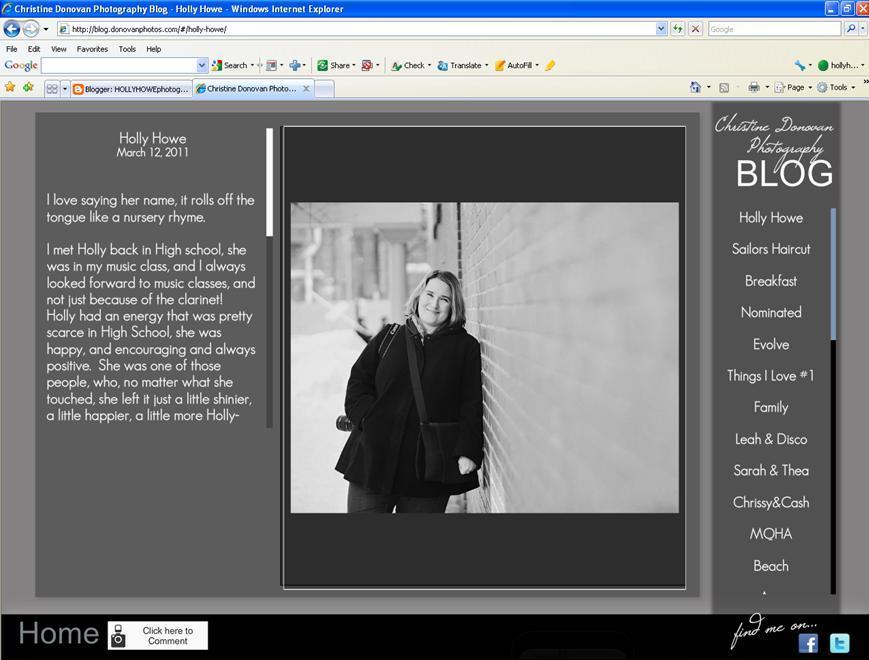Open the Favorites menu
This screenshot has height=660, width=869.
point(92,48)
